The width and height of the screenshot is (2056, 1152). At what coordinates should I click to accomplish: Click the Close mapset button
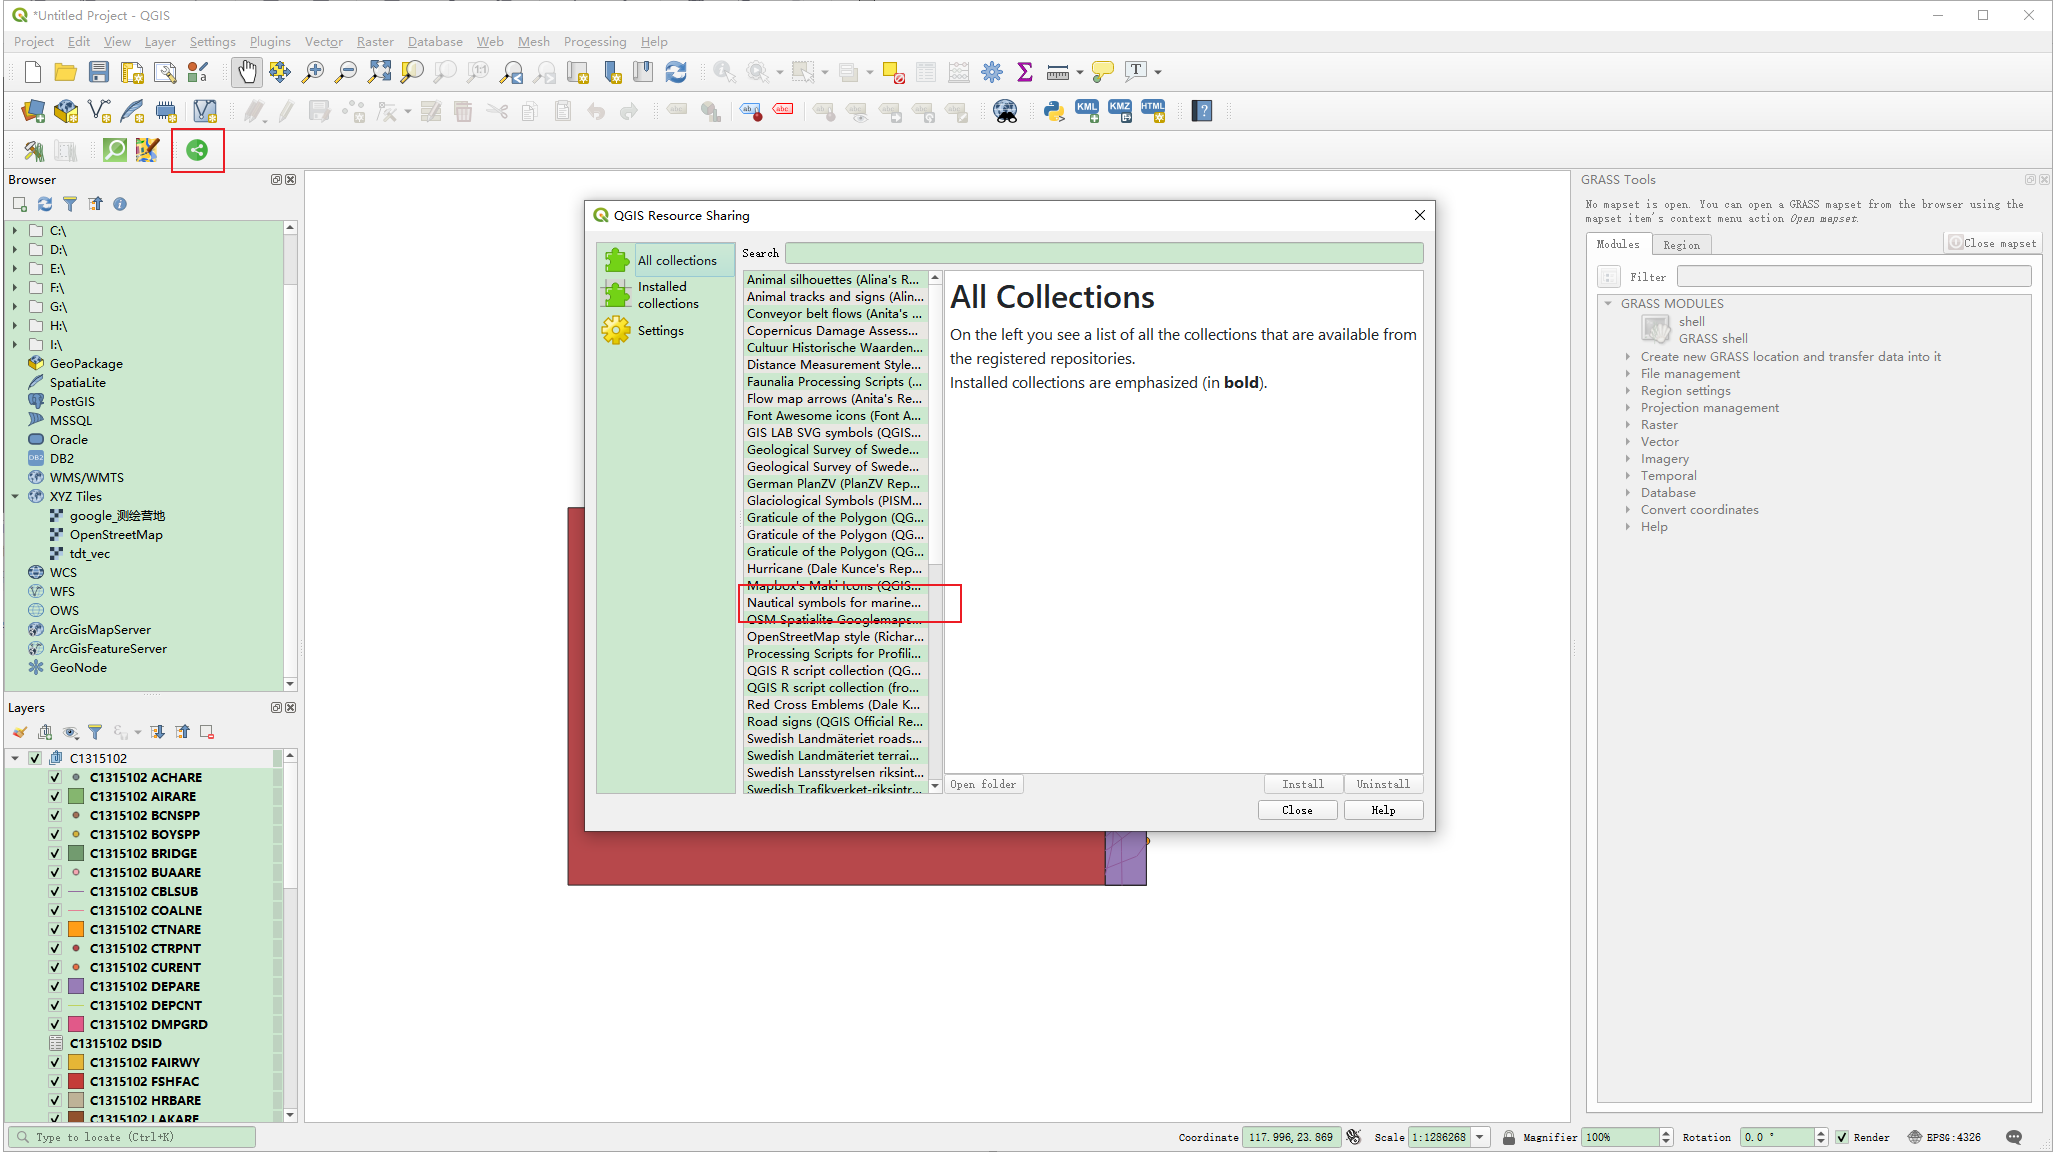pos(1992,243)
